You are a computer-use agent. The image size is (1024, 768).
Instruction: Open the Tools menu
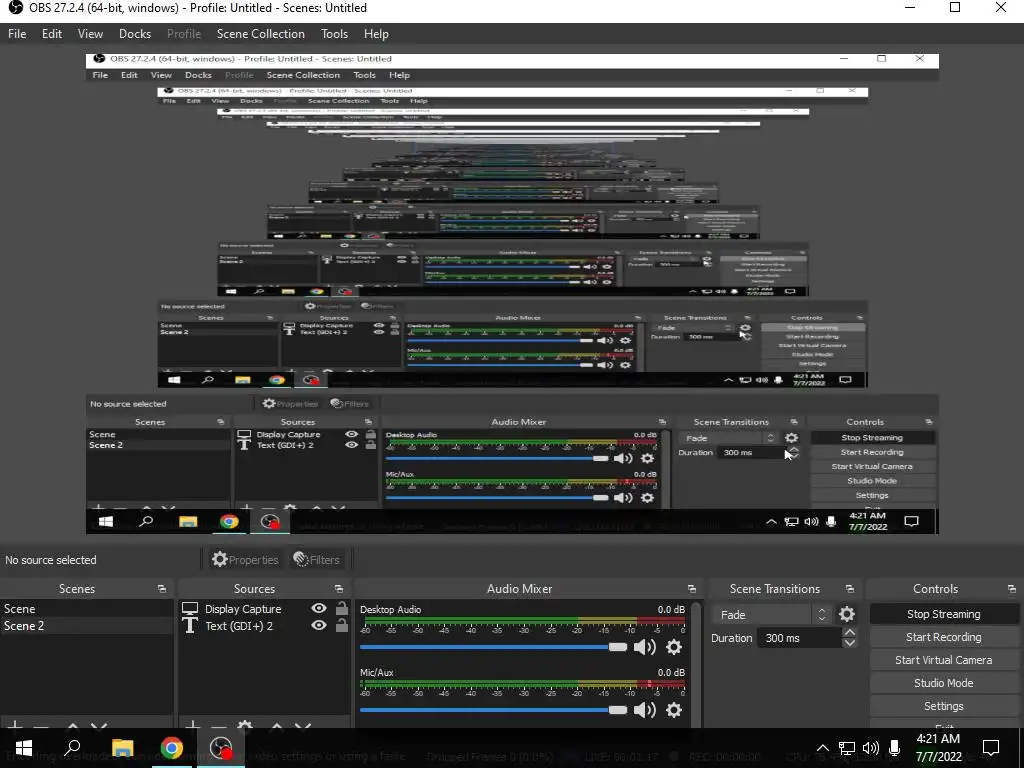334,34
